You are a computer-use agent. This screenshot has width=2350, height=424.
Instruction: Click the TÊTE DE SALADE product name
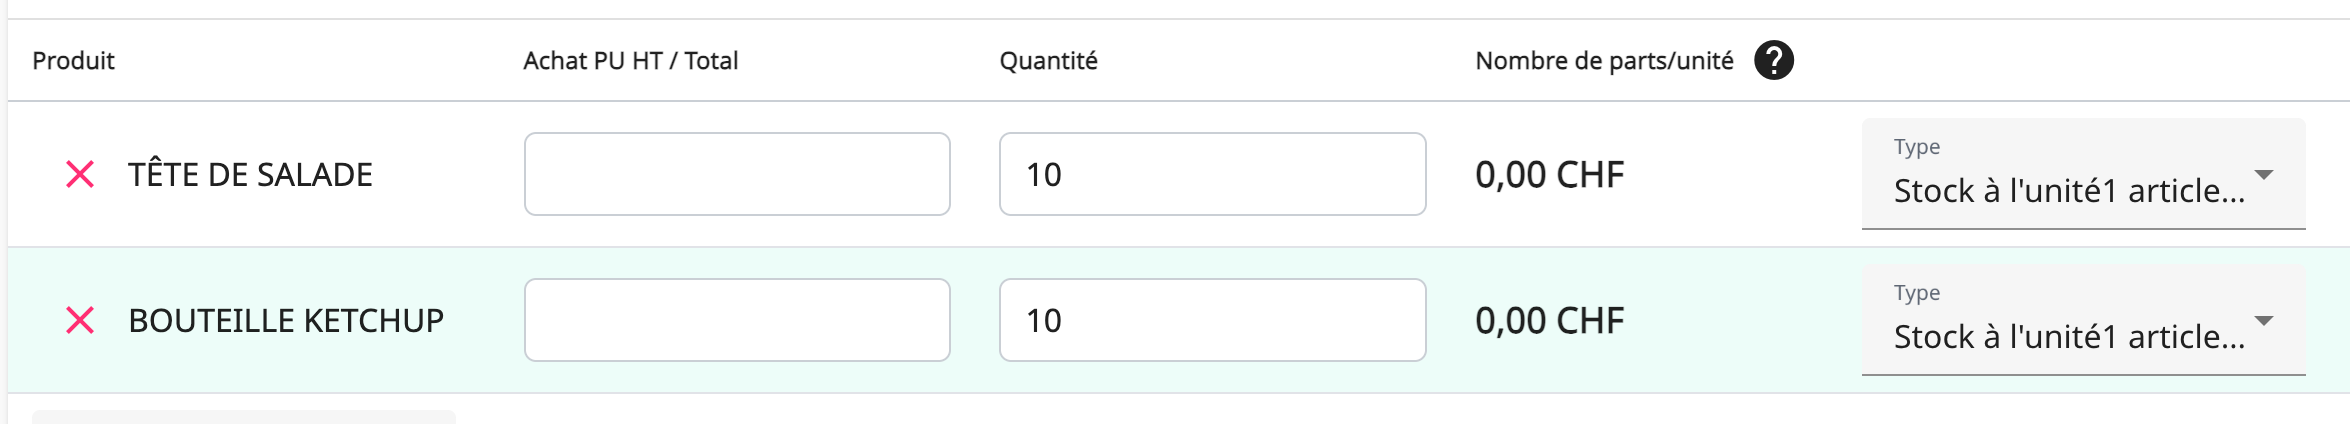(250, 175)
